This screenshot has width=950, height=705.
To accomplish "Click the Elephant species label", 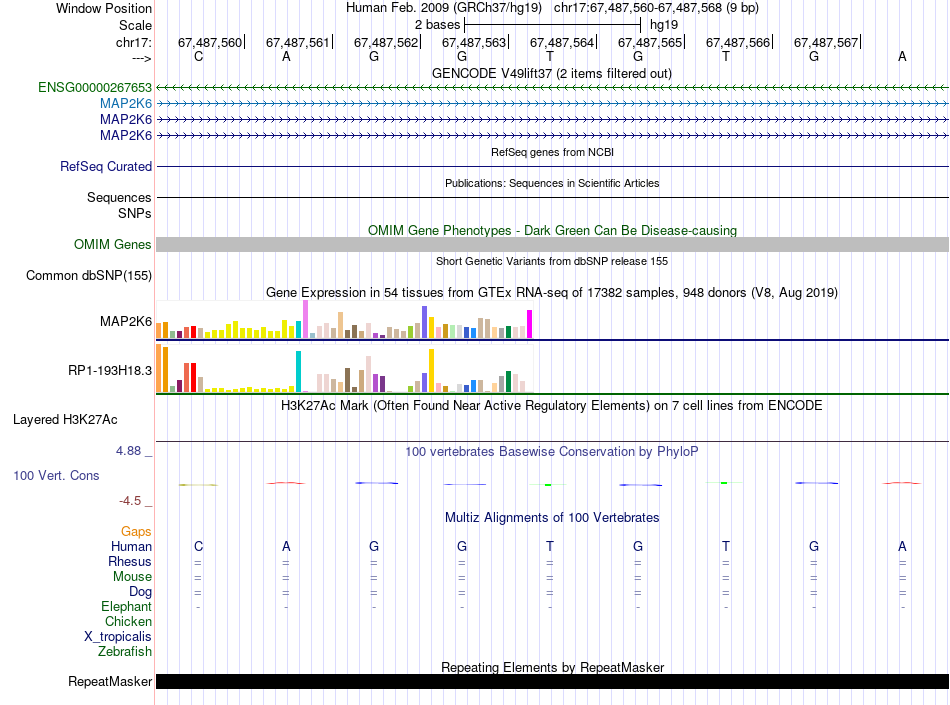I will click(127, 606).
